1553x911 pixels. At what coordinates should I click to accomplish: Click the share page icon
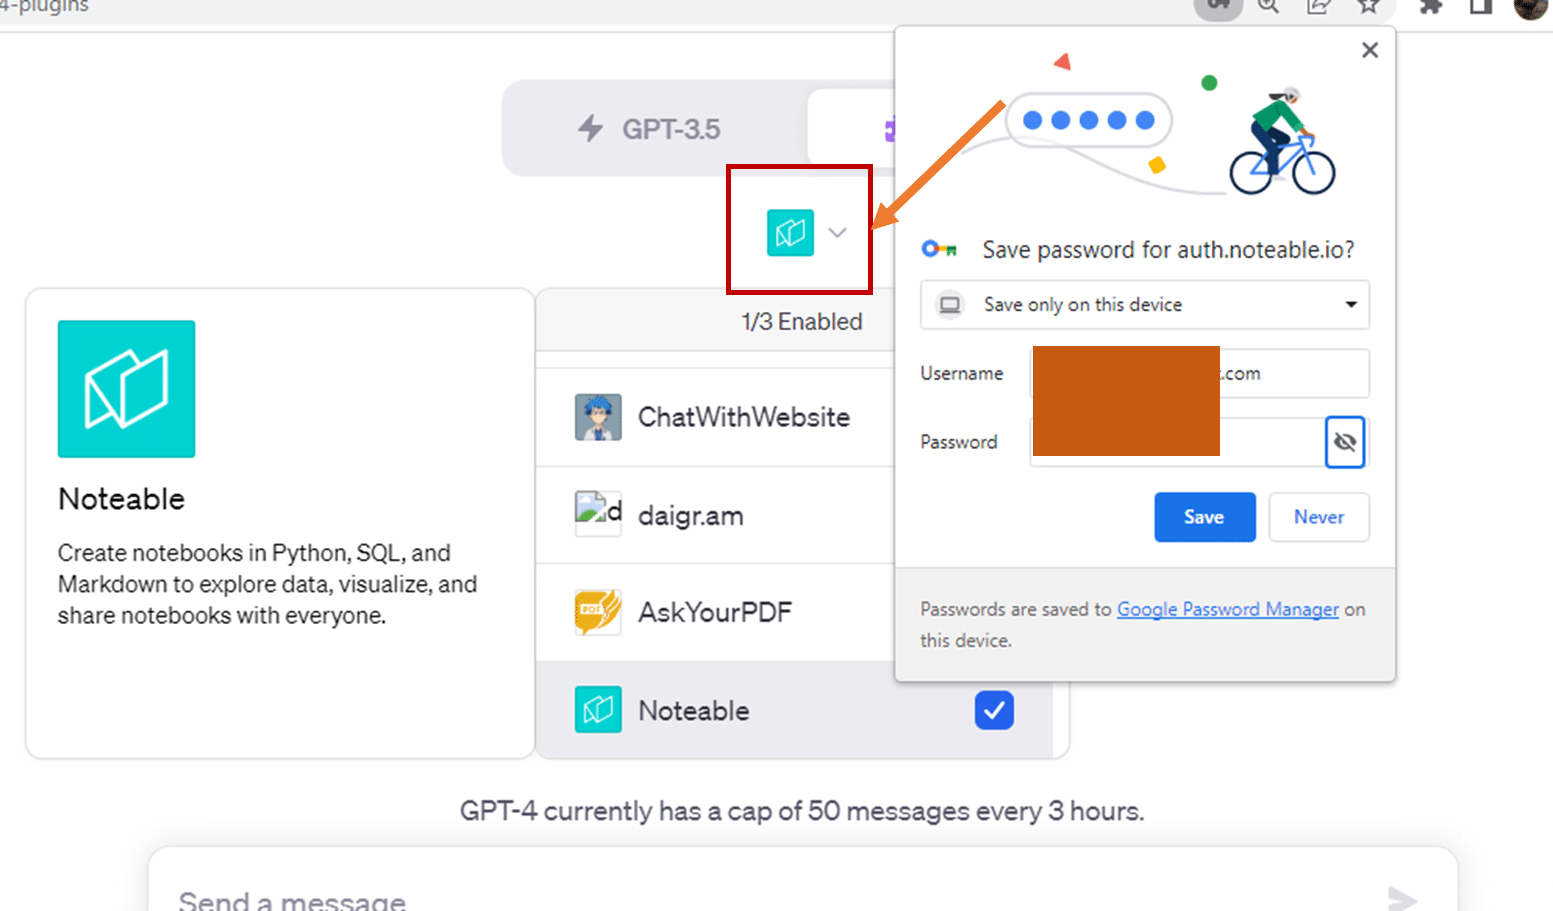[x=1318, y=6]
